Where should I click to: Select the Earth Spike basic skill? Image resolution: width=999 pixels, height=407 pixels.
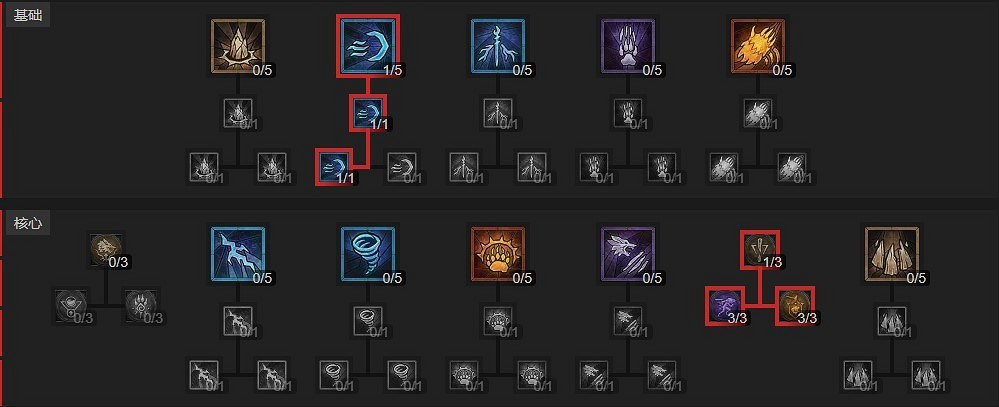click(x=238, y=46)
